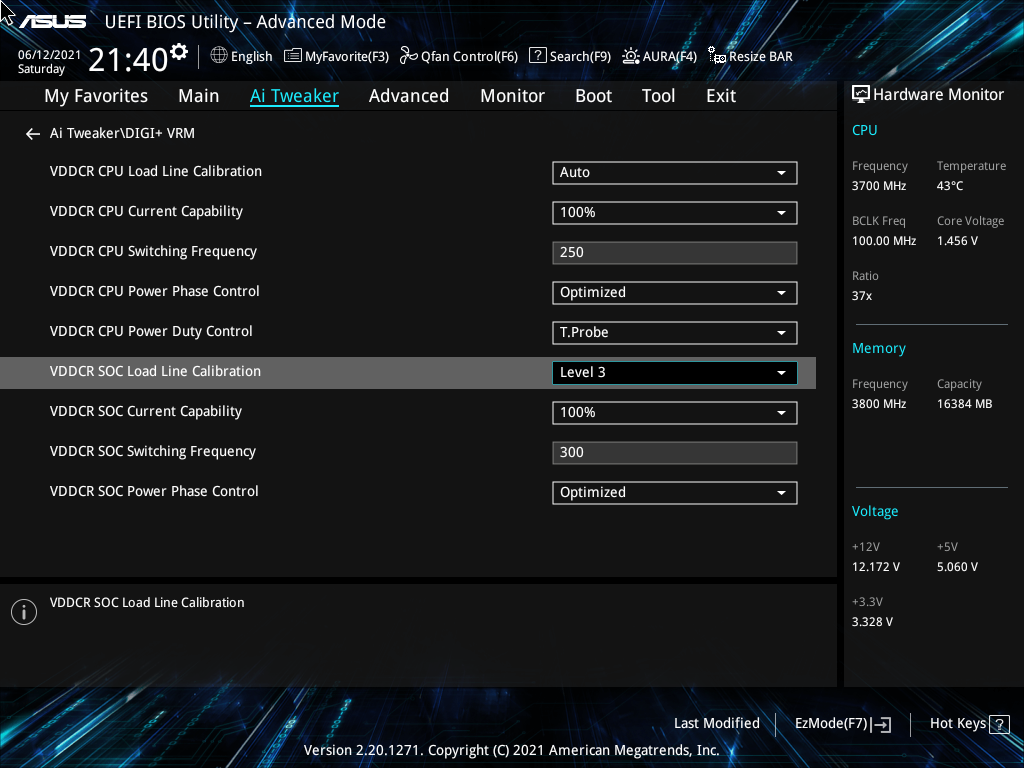1024x768 pixels.
Task: Open MyFavorite(F3) list icon
Action: 293,56
